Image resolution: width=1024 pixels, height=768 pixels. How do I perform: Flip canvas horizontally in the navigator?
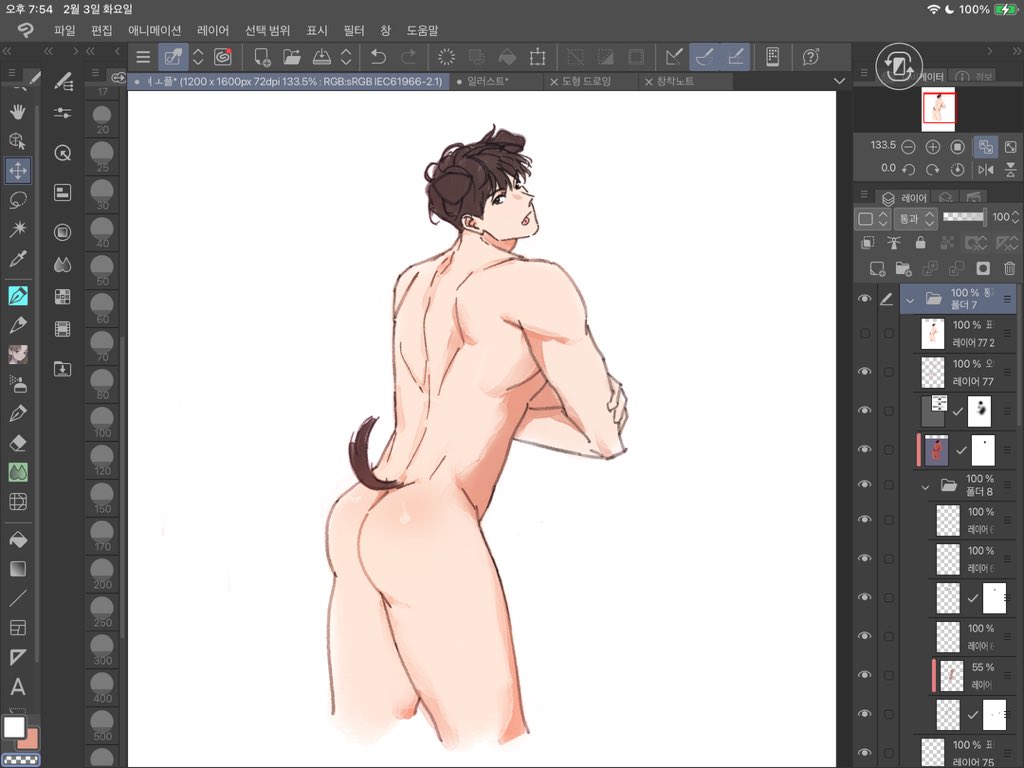(985, 170)
